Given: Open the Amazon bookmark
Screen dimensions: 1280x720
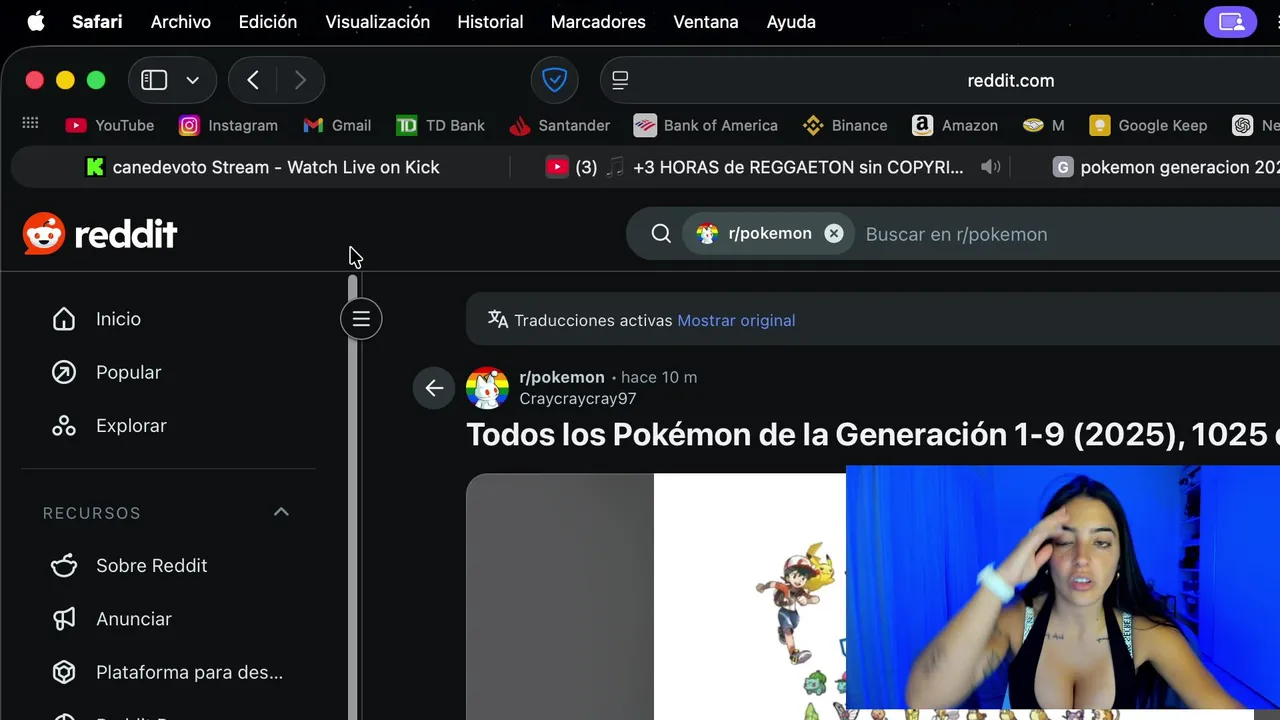Looking at the screenshot, I should pyautogui.click(x=955, y=125).
